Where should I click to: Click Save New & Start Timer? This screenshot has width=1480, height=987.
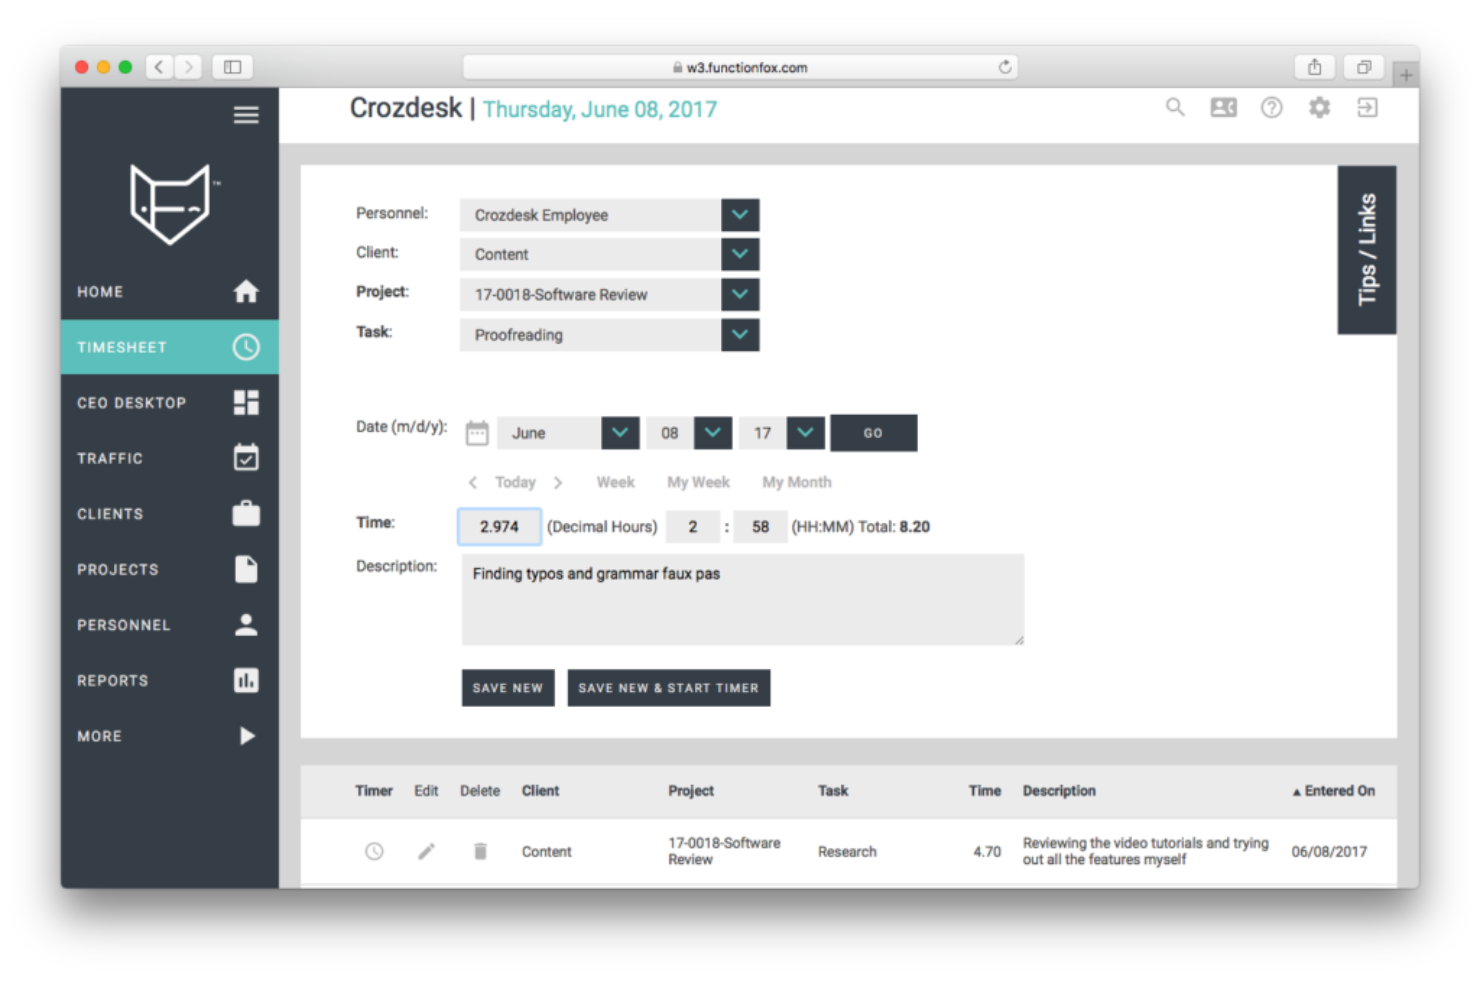[x=669, y=688]
